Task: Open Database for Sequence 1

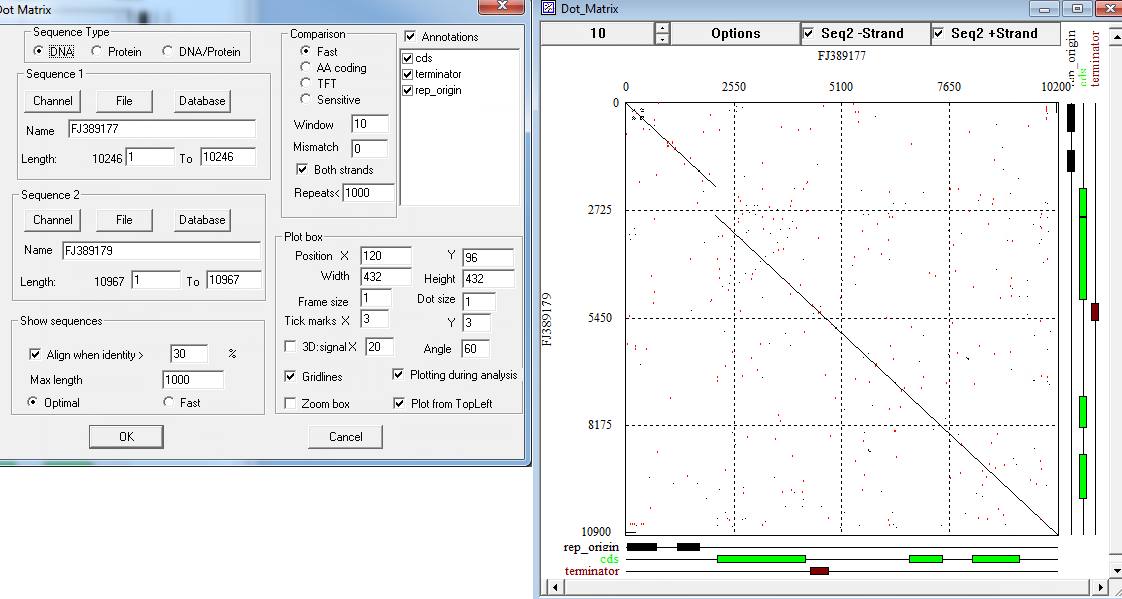Action: (202, 101)
